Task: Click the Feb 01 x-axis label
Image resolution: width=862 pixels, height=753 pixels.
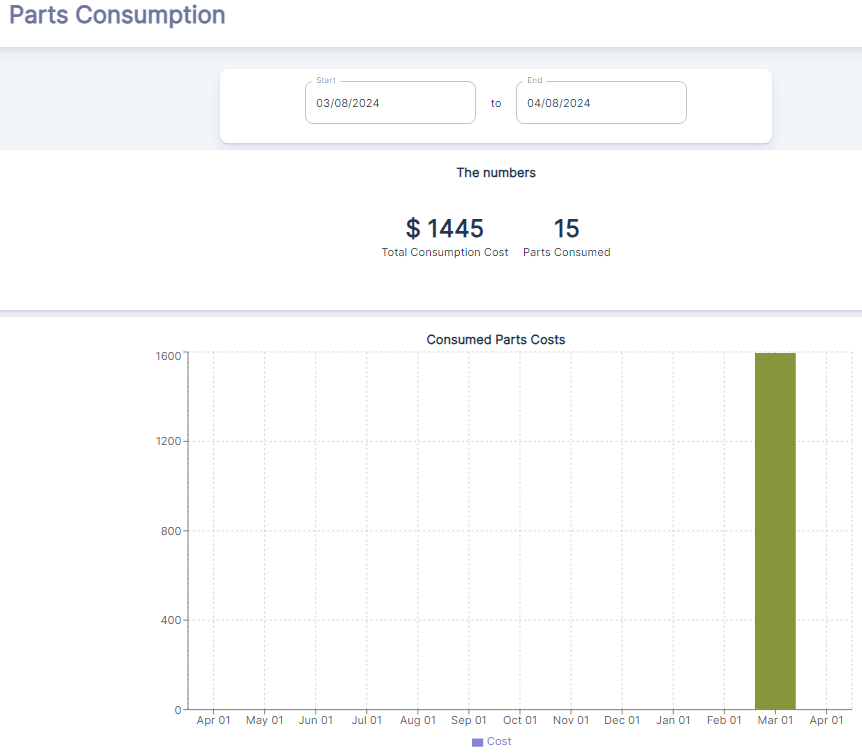Action: (724, 720)
